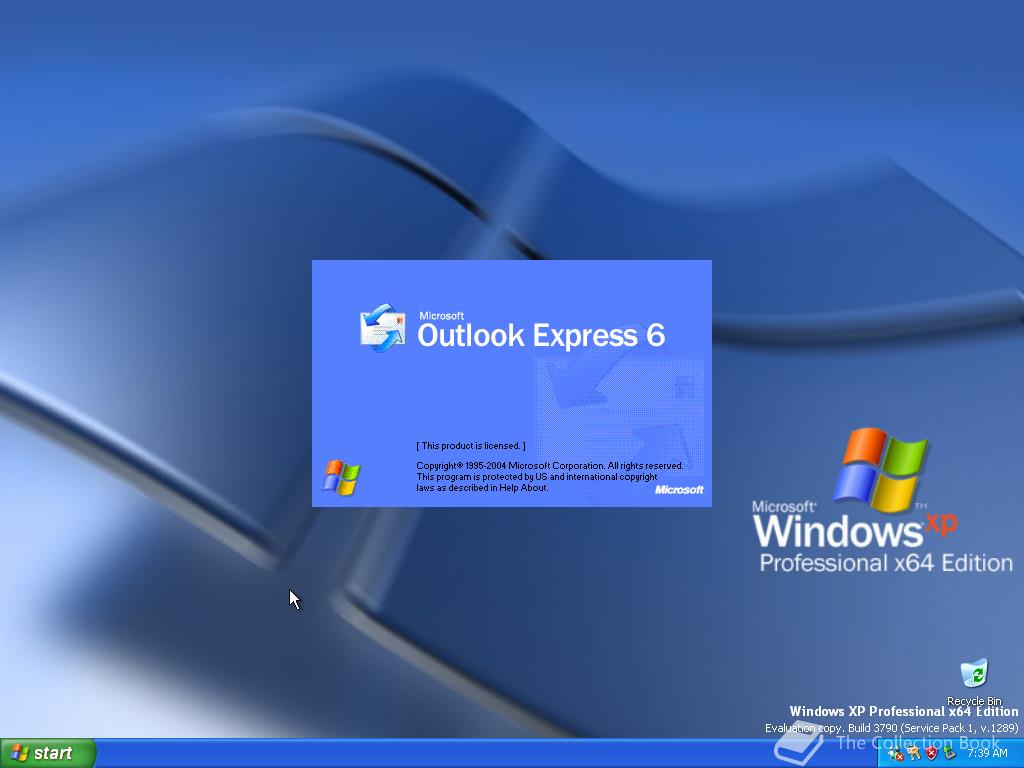Click the Windows activation keys tray icon
1024x768 pixels.
914,753
